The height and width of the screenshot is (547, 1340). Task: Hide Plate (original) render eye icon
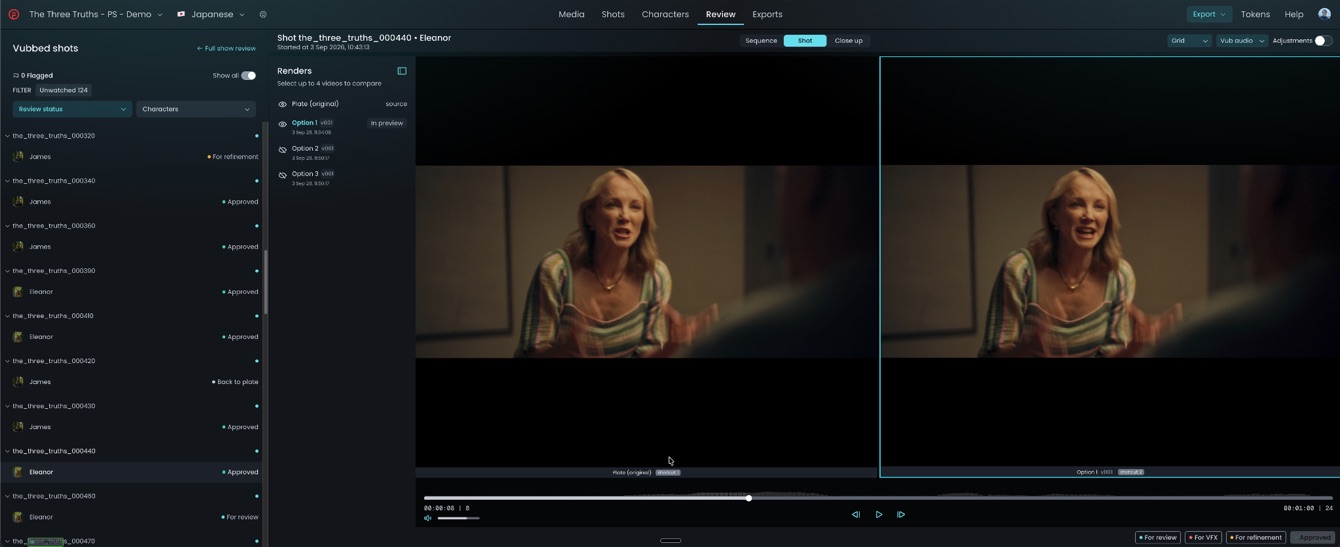click(283, 104)
